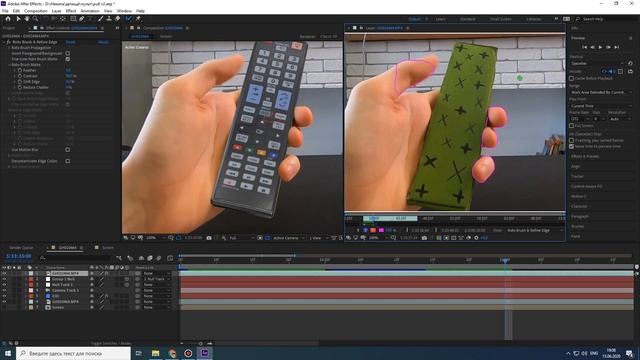This screenshot has width=640, height=360.
Task: Open About link for Roto Brush effect
Action: click(x=103, y=42)
